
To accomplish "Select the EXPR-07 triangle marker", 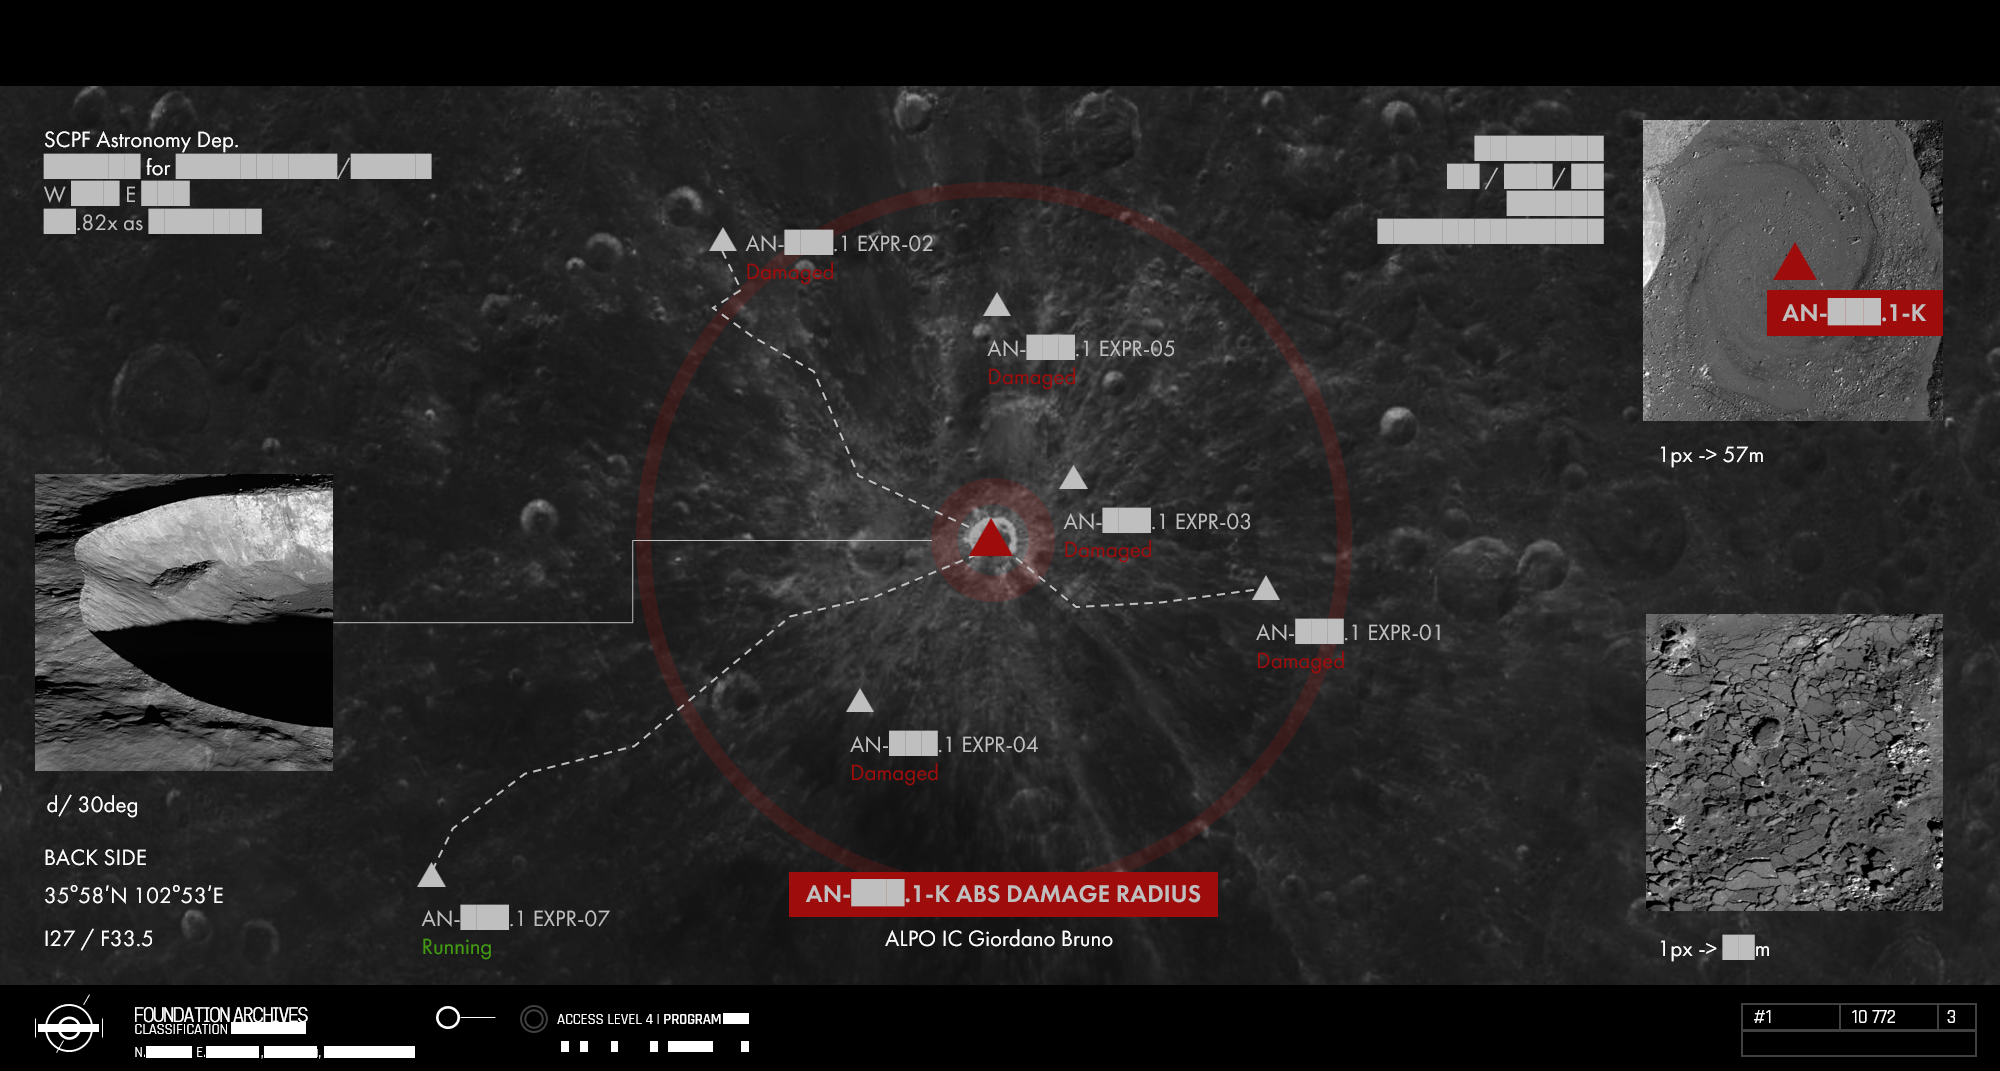I will coord(431,876).
